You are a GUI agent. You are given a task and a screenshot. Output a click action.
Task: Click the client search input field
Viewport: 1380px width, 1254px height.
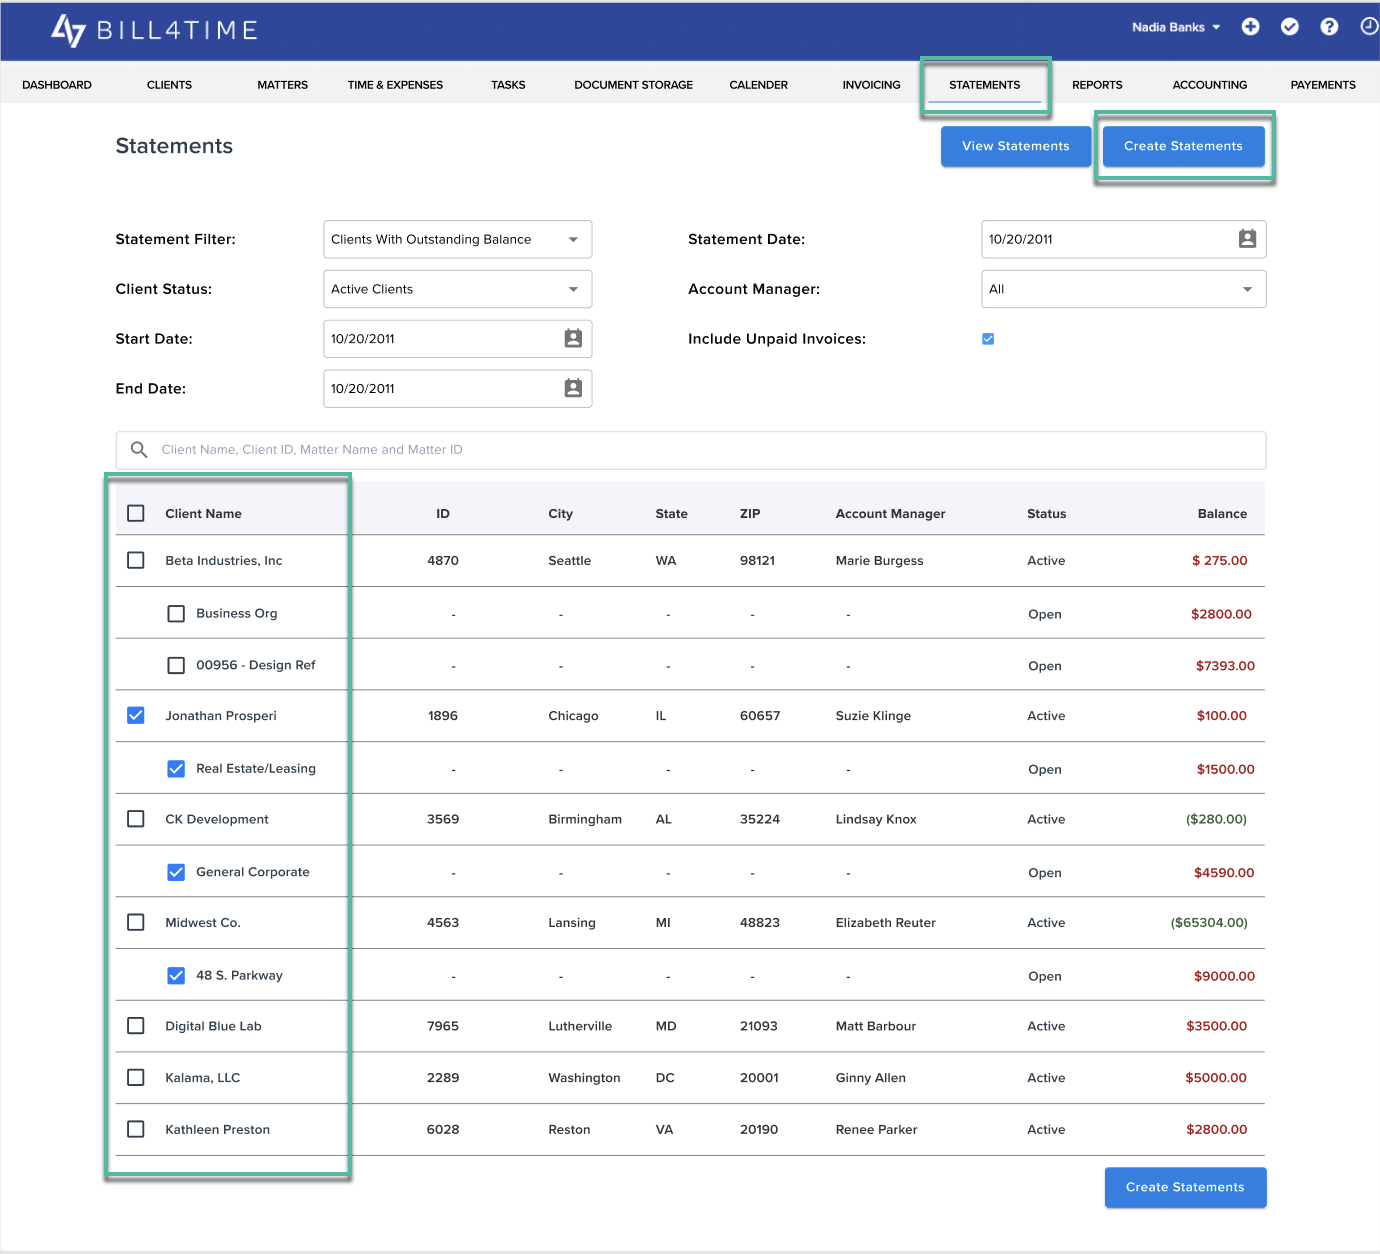point(691,450)
